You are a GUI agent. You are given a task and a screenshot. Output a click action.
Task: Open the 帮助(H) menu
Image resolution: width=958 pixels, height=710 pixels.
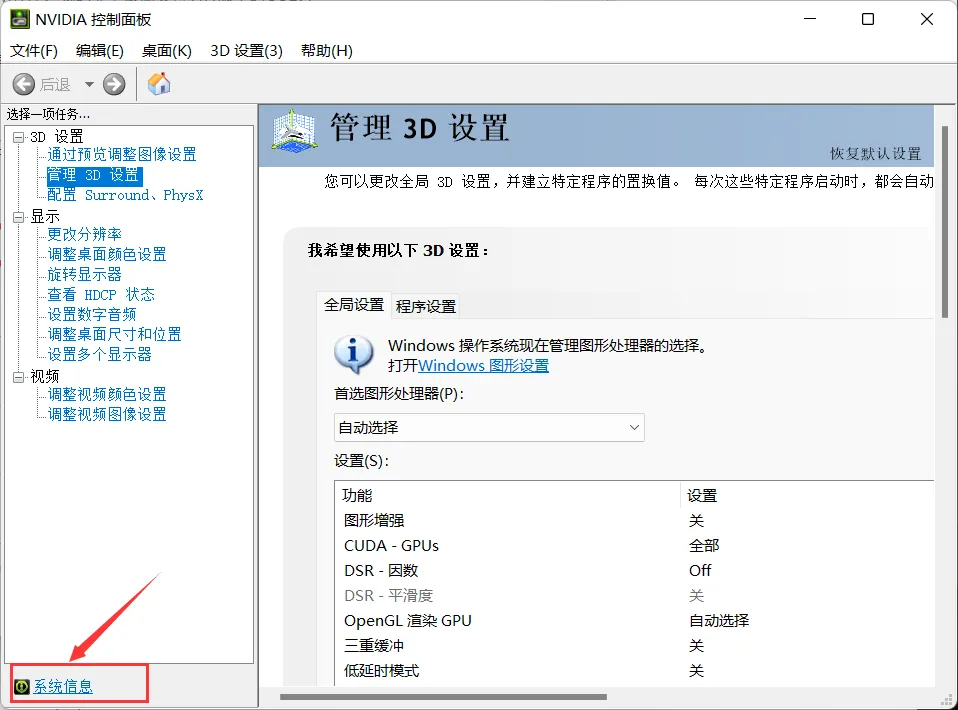[x=327, y=51]
